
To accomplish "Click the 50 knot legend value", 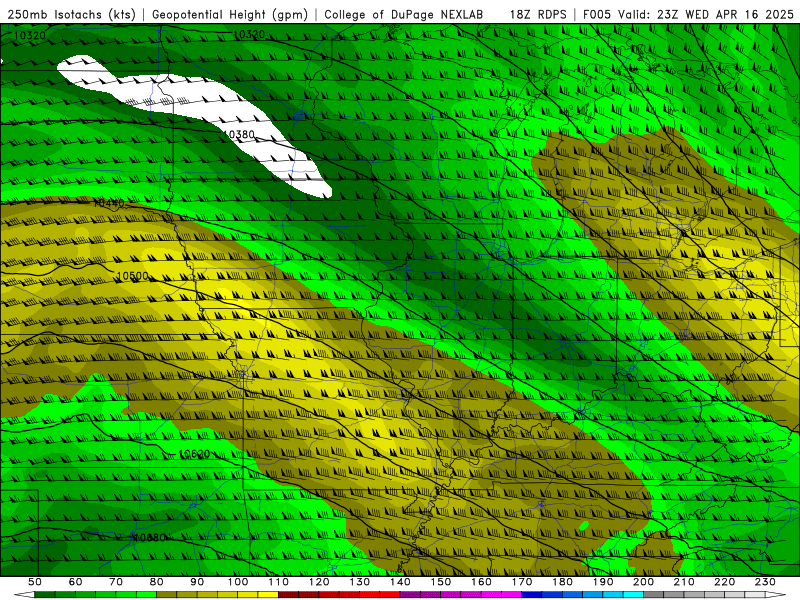I will coord(34,582).
